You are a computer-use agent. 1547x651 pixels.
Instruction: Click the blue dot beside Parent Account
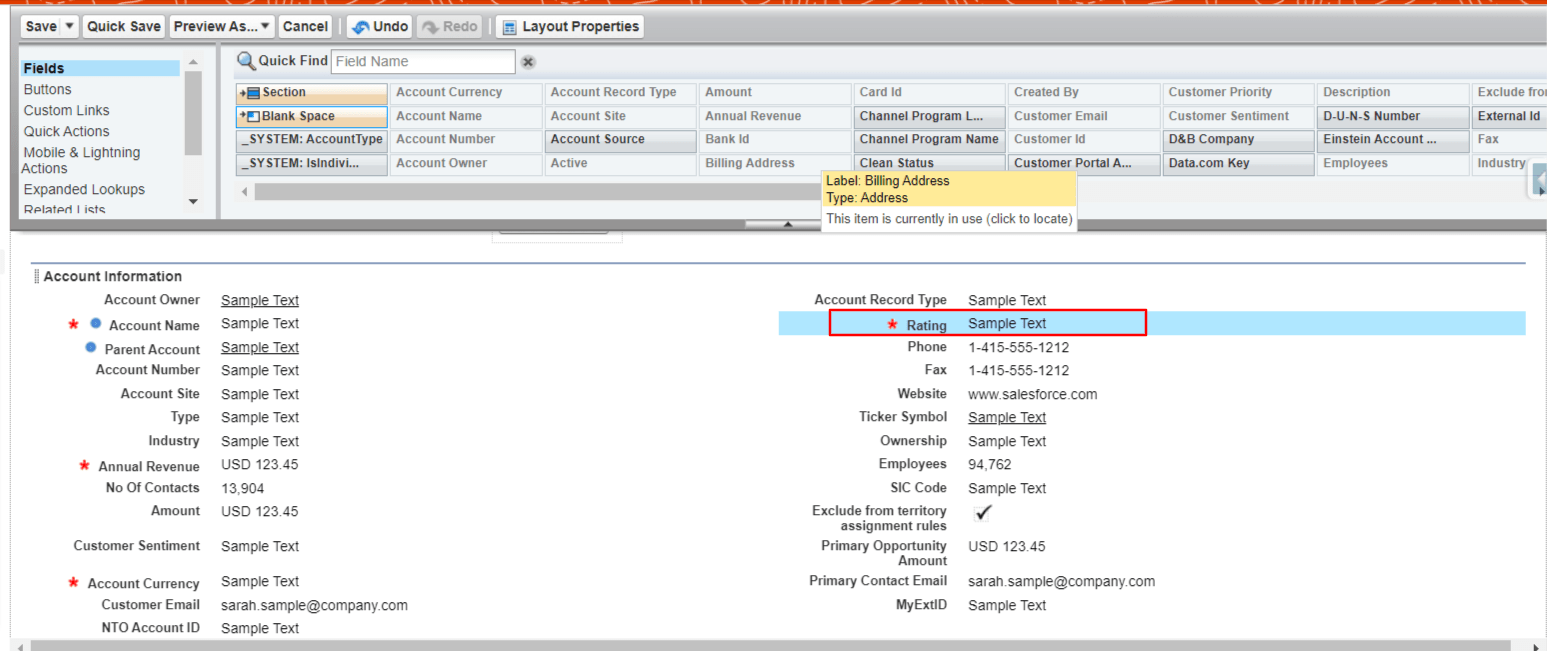[91, 348]
